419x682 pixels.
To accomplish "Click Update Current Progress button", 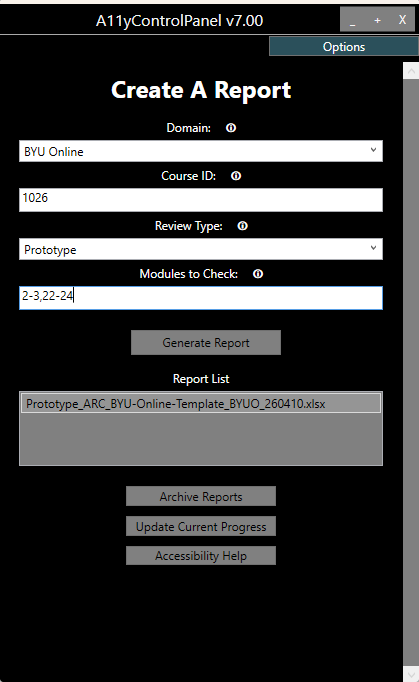I will pyautogui.click(x=201, y=526).
